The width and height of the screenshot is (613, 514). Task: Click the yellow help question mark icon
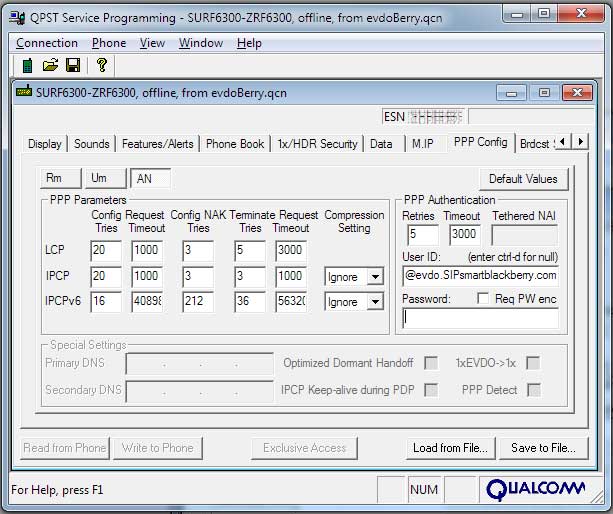(102, 65)
